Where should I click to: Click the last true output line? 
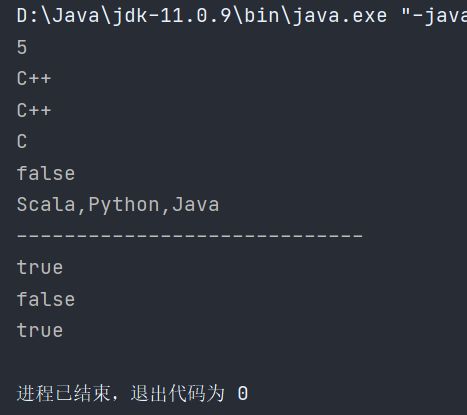click(40, 330)
